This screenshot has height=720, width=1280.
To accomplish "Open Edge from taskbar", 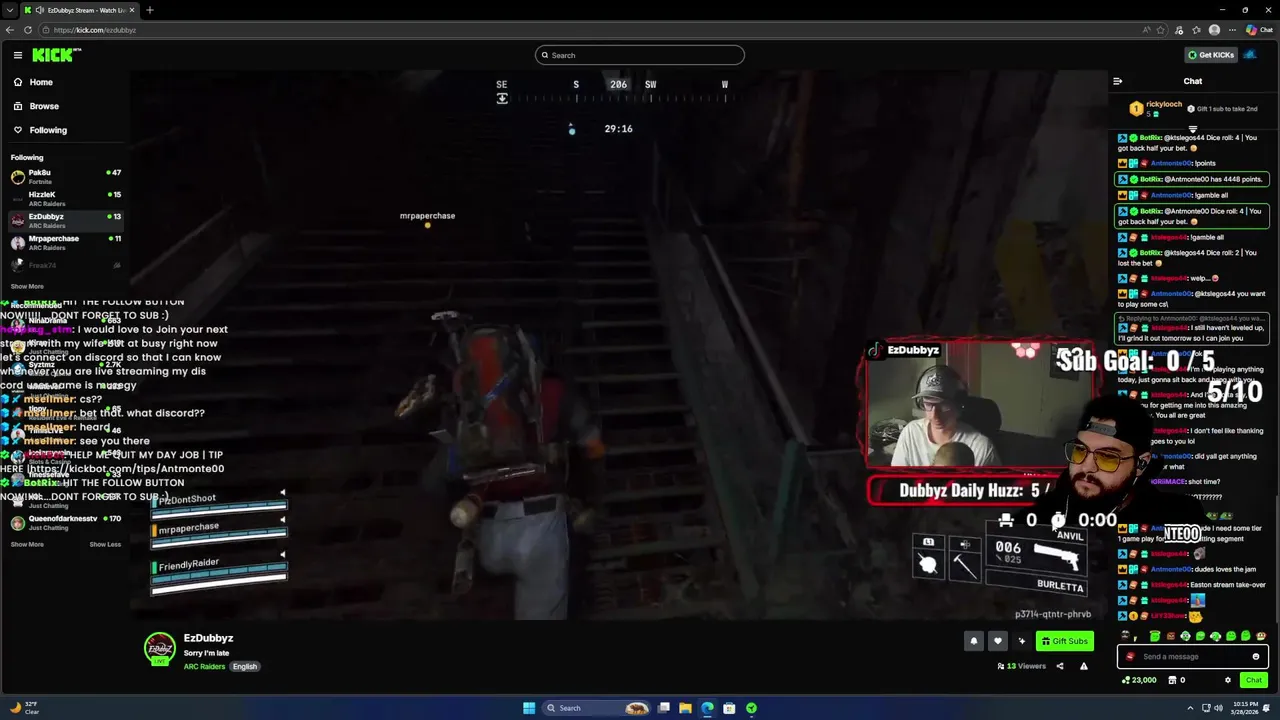I will tap(707, 708).
